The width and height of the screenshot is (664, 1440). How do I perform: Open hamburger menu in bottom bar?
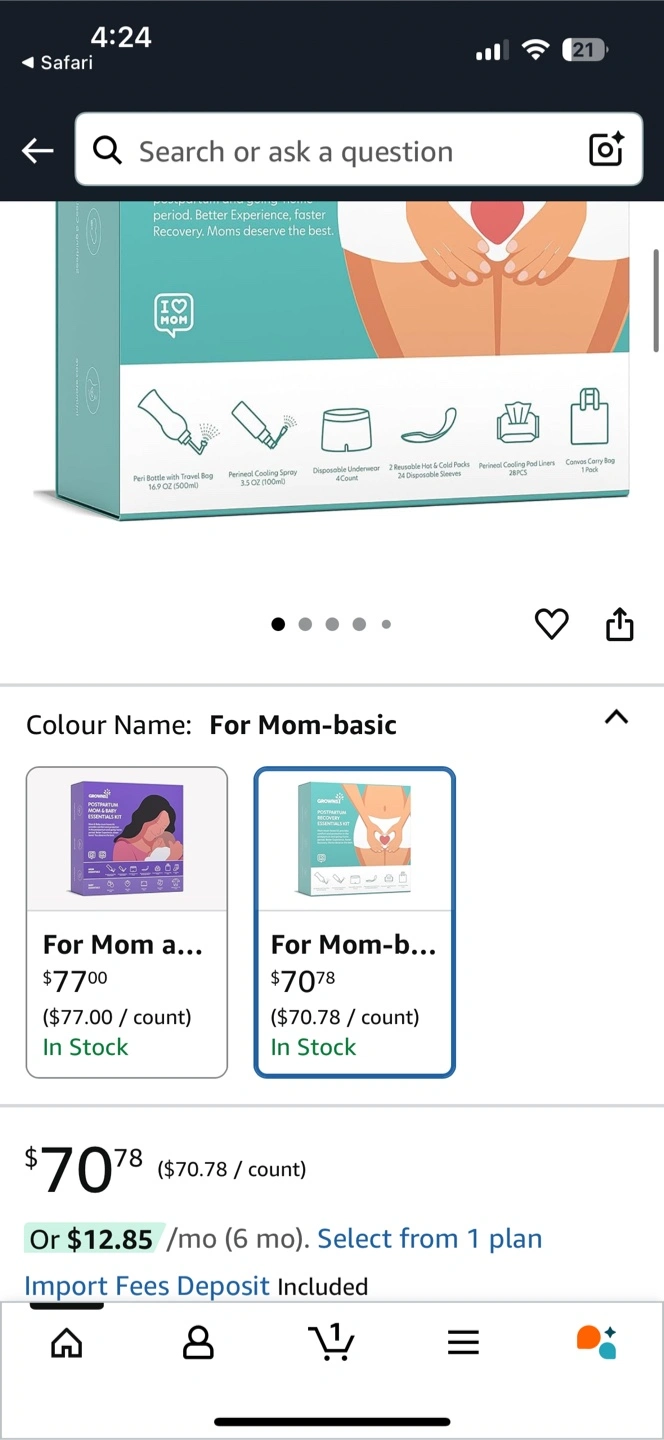coord(463,1342)
